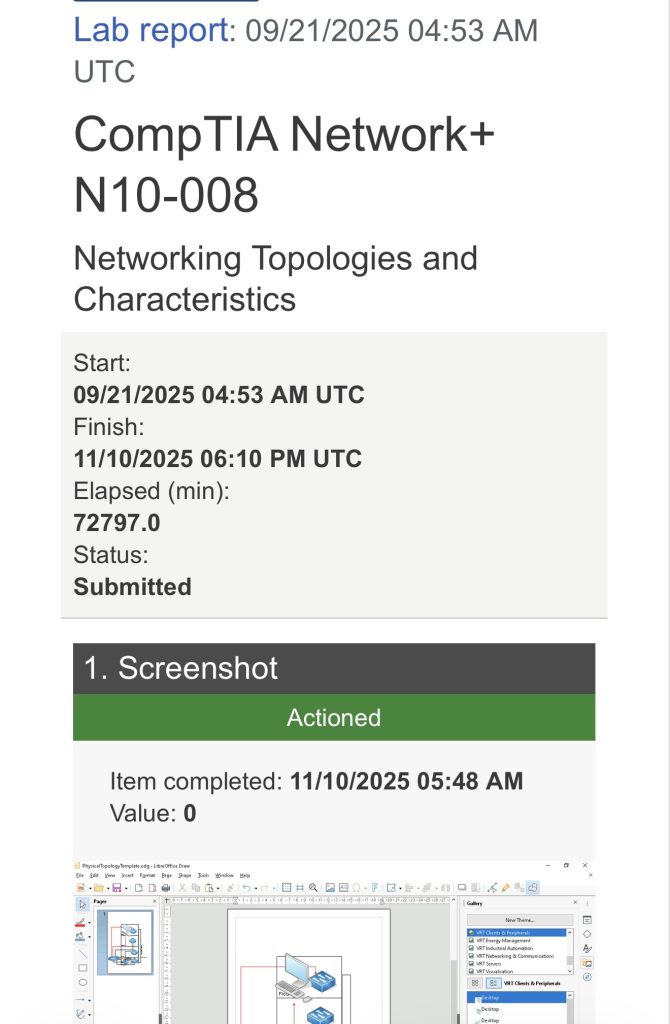Open the Gallery sidebar deck icon
Screen dimensions: 670x1024
click(587, 963)
